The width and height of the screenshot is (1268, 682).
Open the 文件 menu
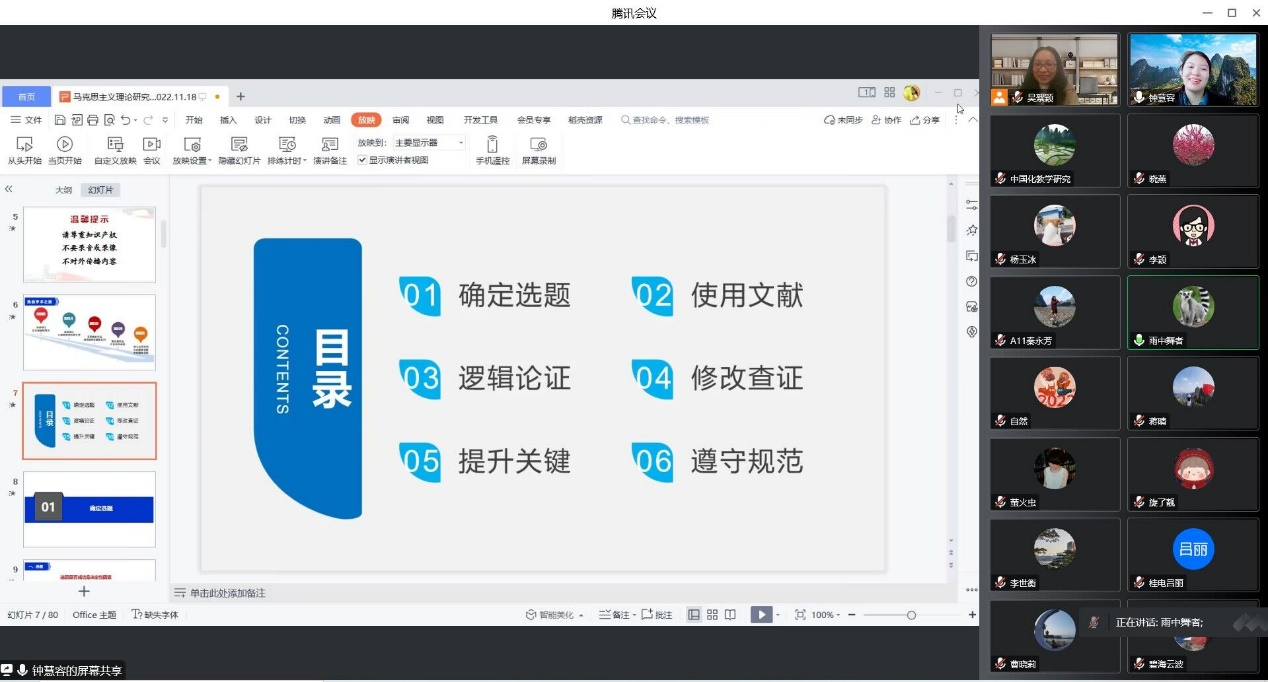pyautogui.click(x=27, y=120)
